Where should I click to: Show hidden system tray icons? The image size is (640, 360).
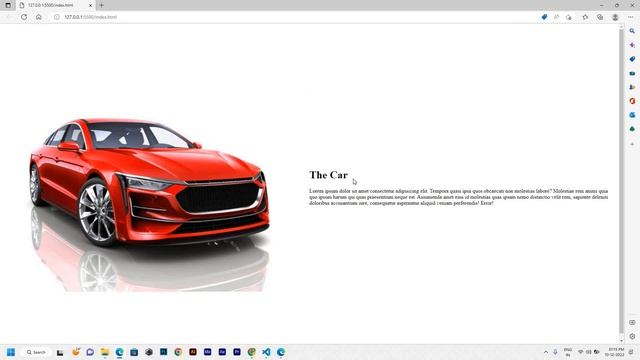click(x=546, y=352)
